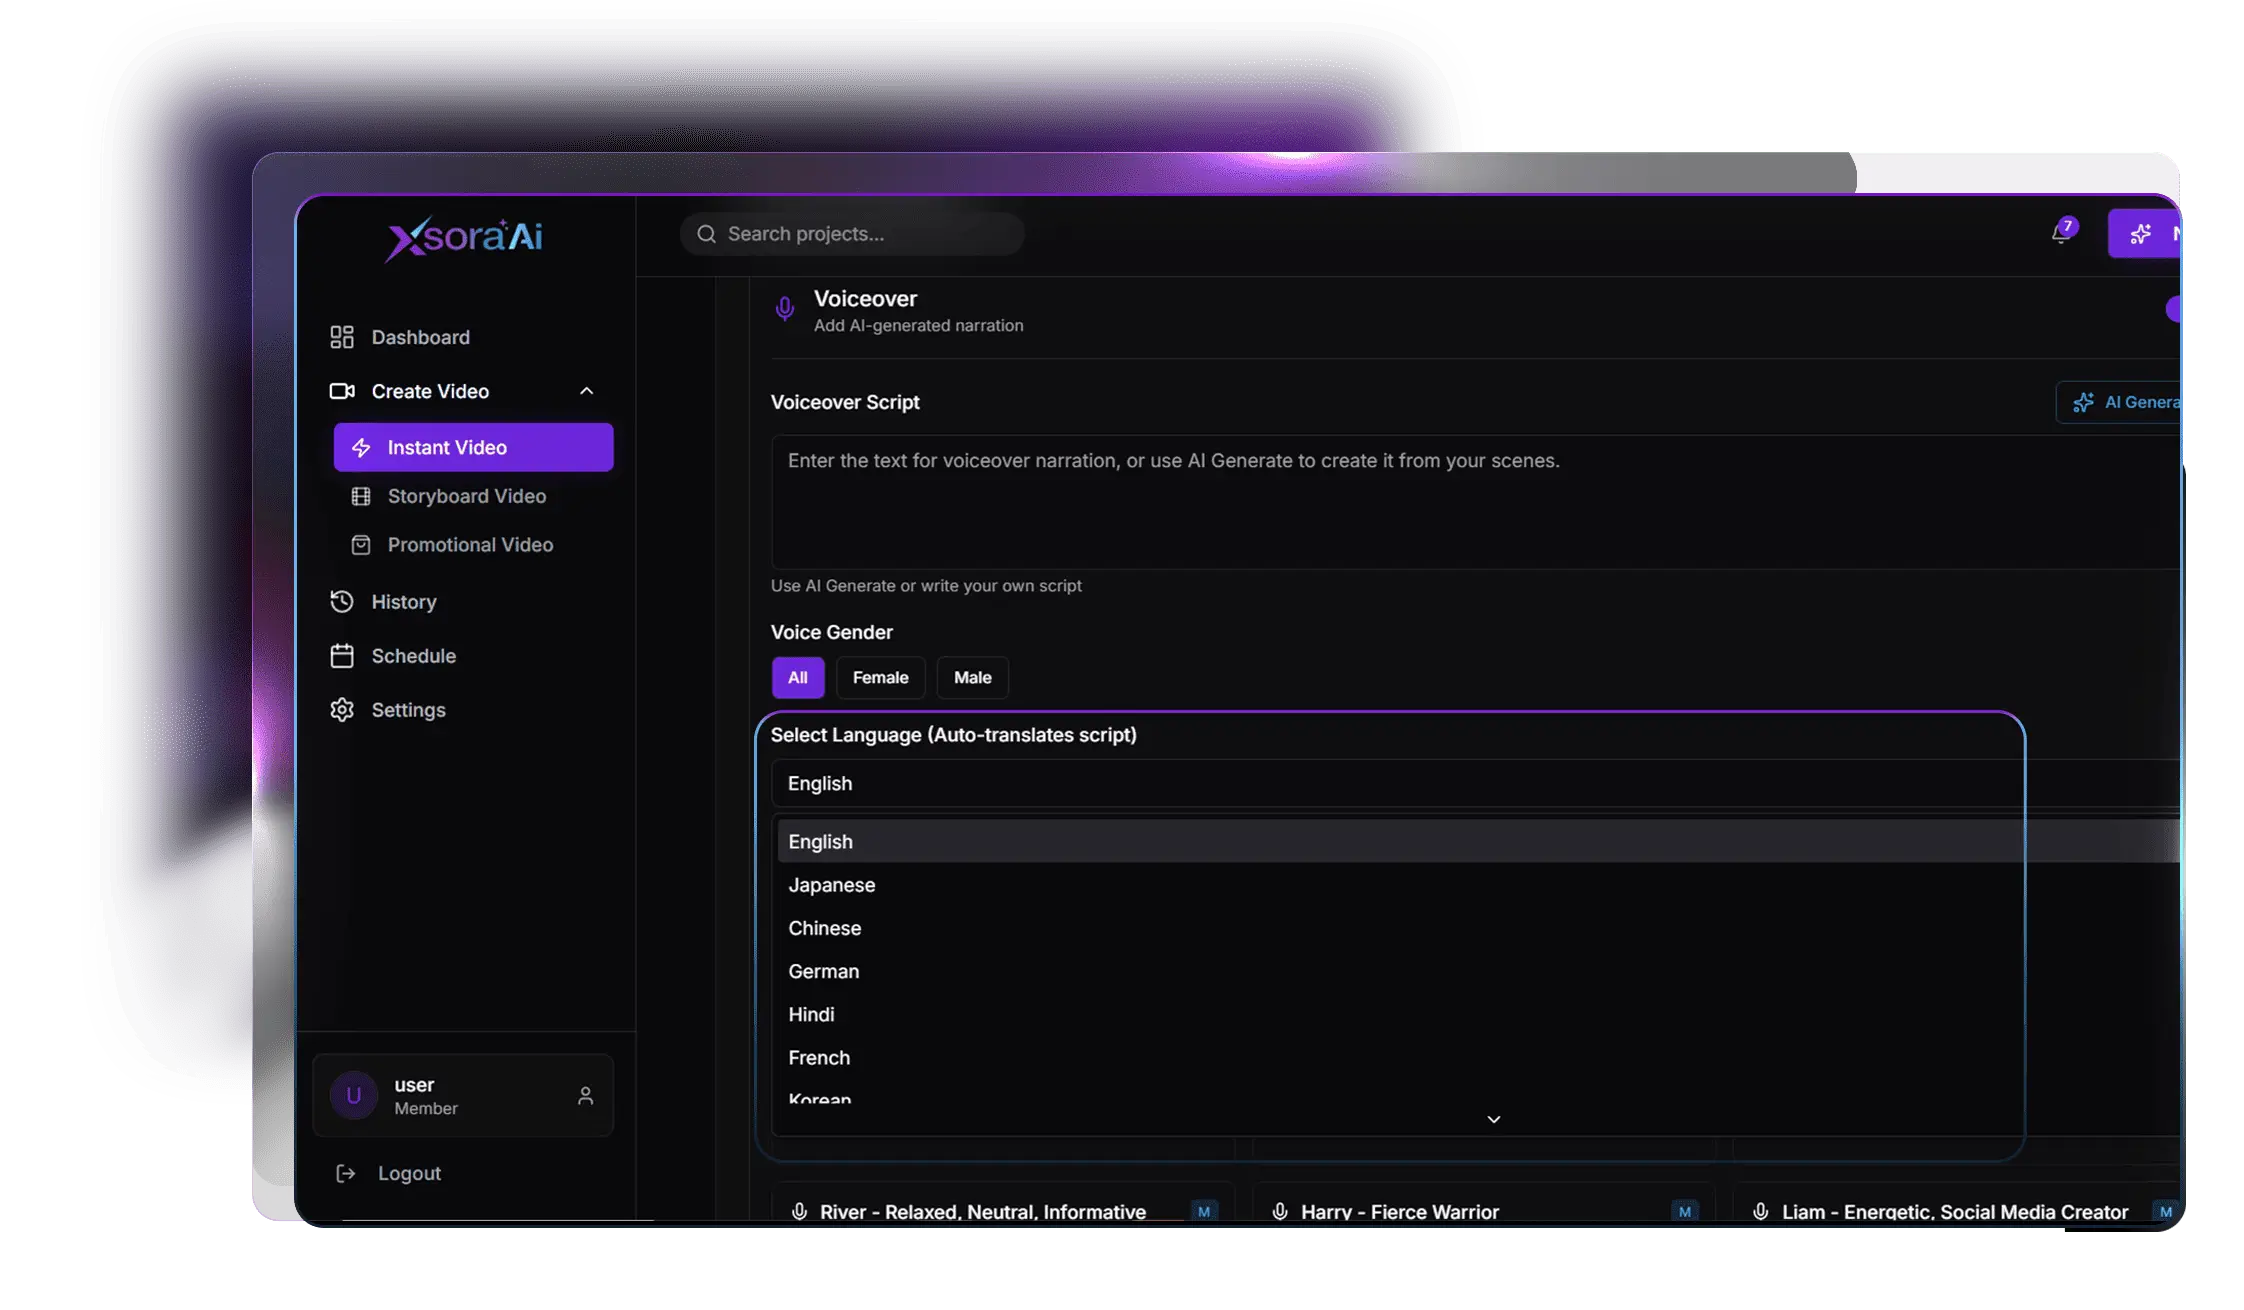Click the Storyboard Video film icon

(x=361, y=496)
